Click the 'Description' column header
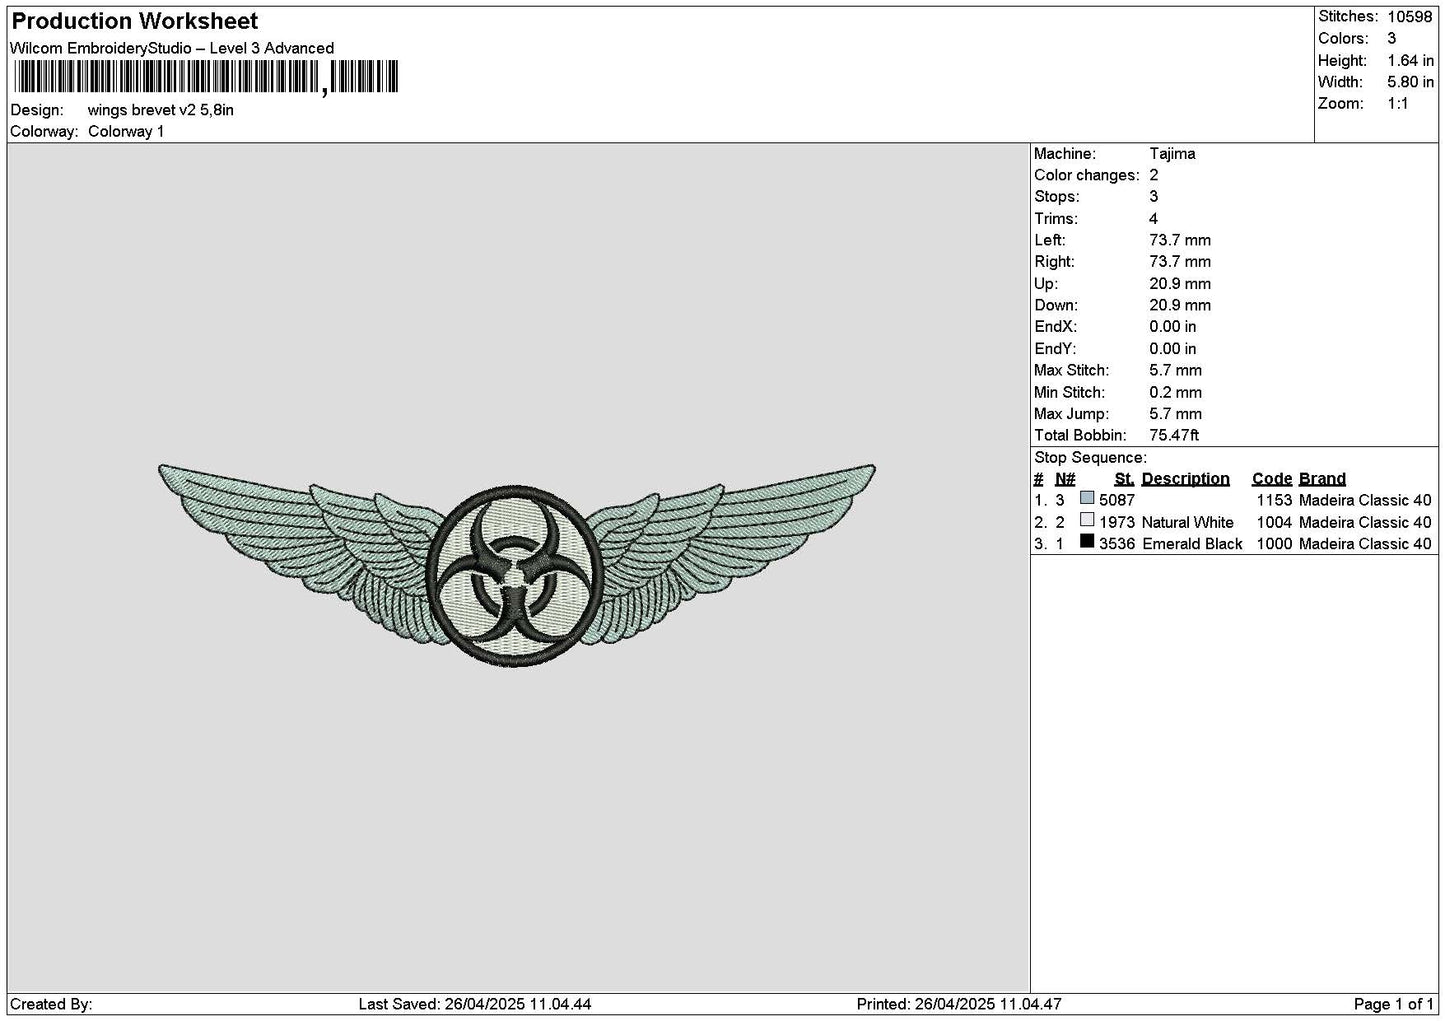 1185,479
